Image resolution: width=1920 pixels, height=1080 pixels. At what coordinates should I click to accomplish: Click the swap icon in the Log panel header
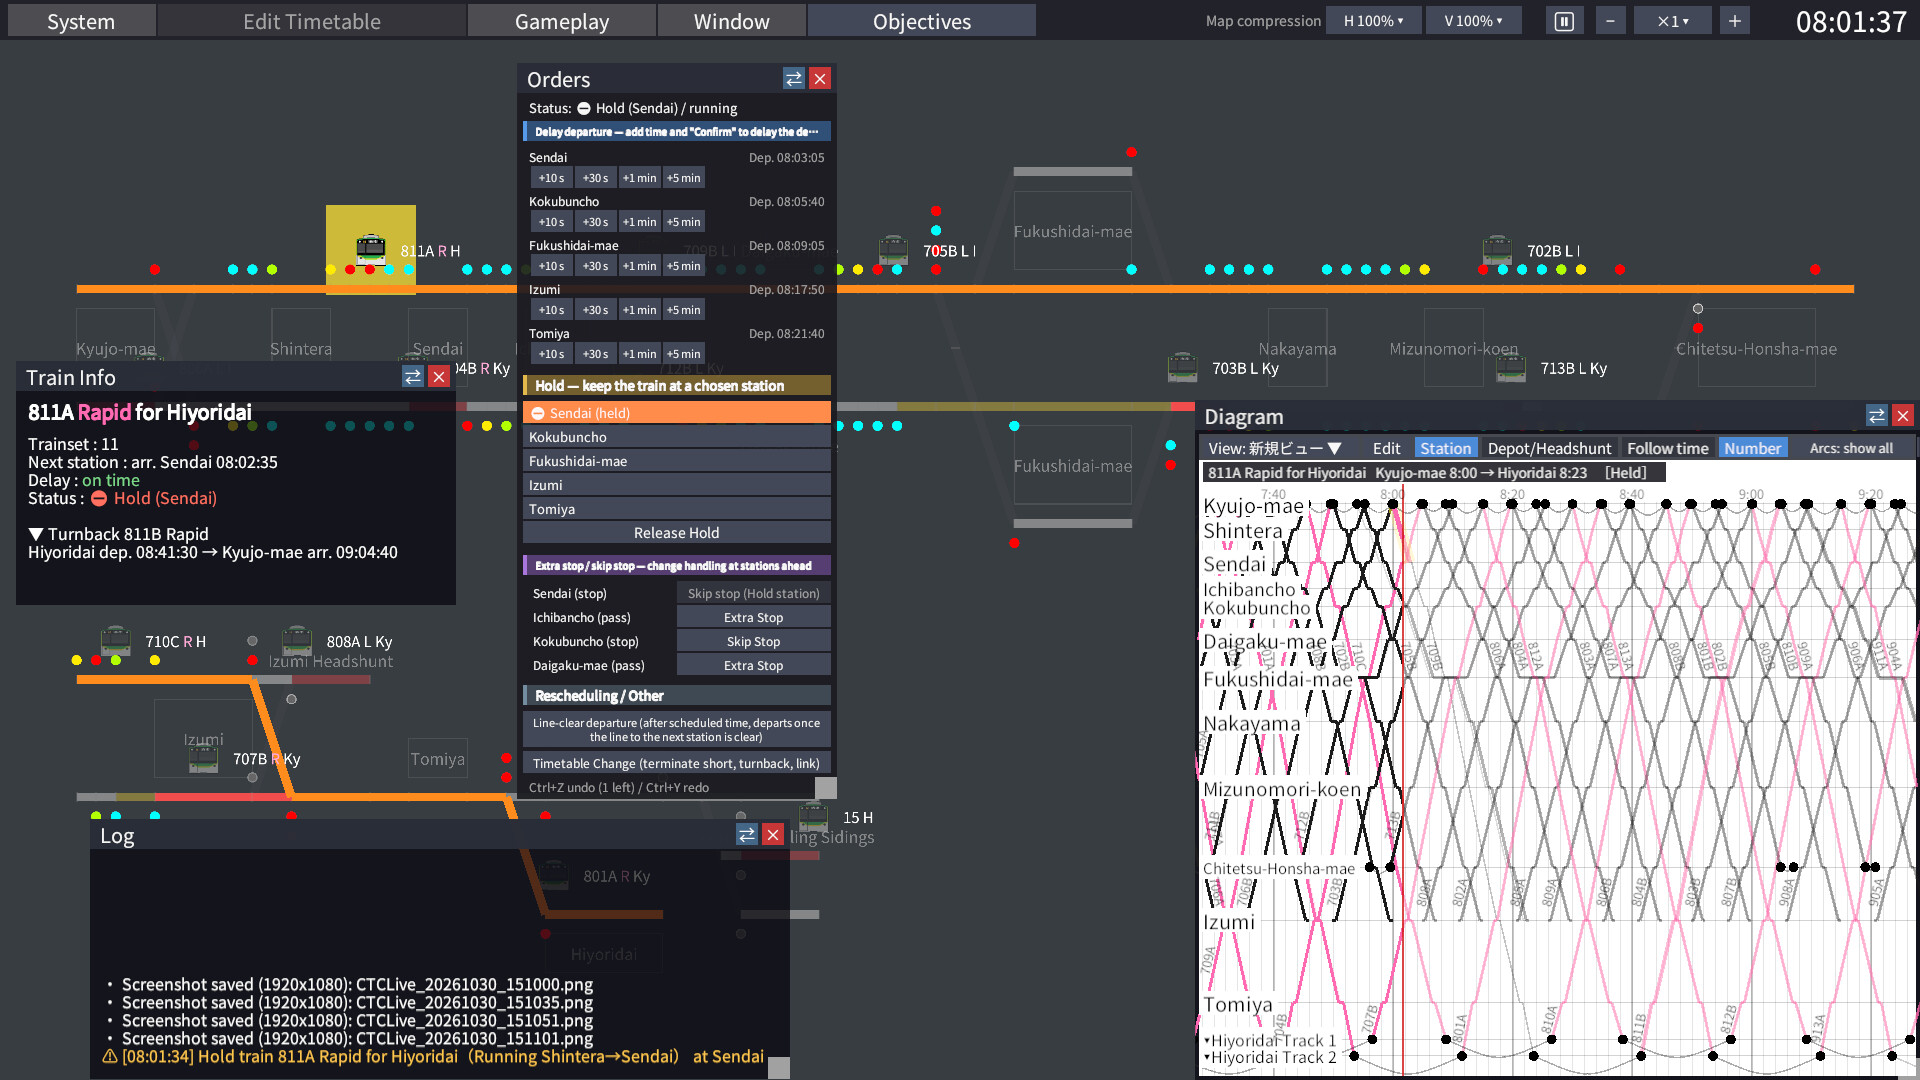(x=747, y=834)
